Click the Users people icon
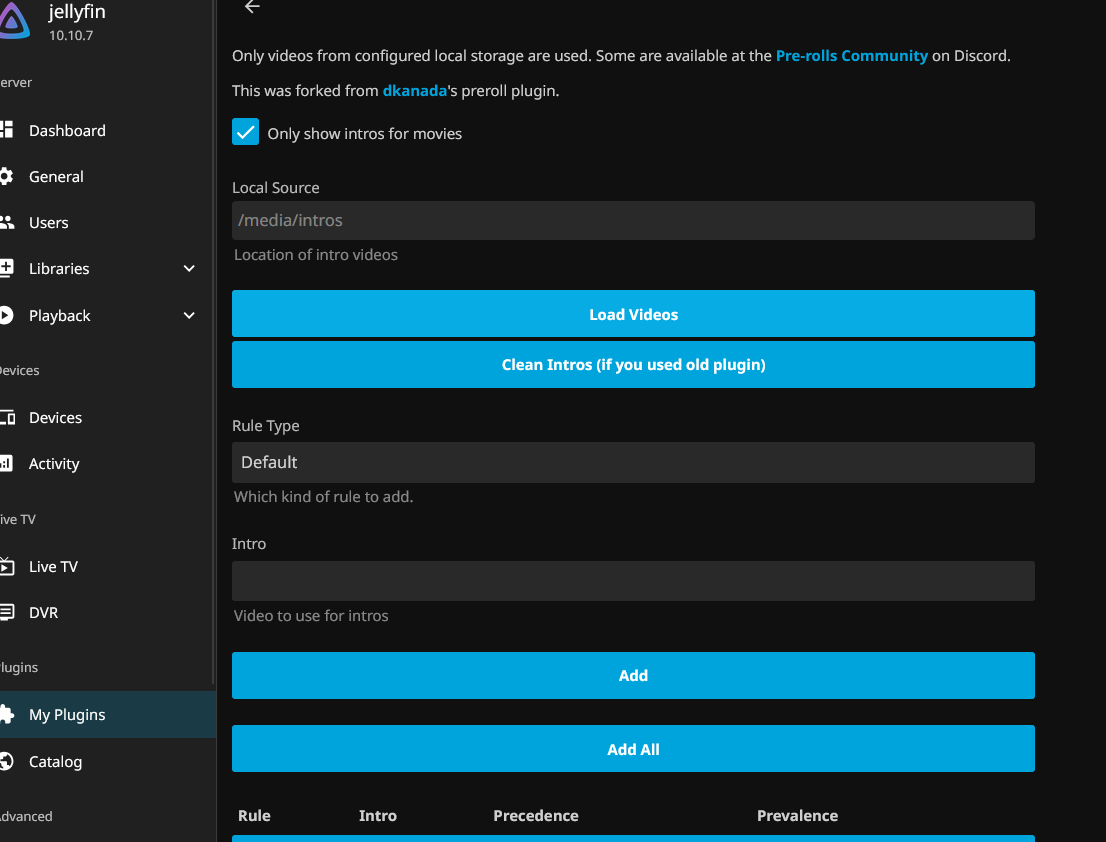1106x842 pixels. pyautogui.click(x=6, y=222)
